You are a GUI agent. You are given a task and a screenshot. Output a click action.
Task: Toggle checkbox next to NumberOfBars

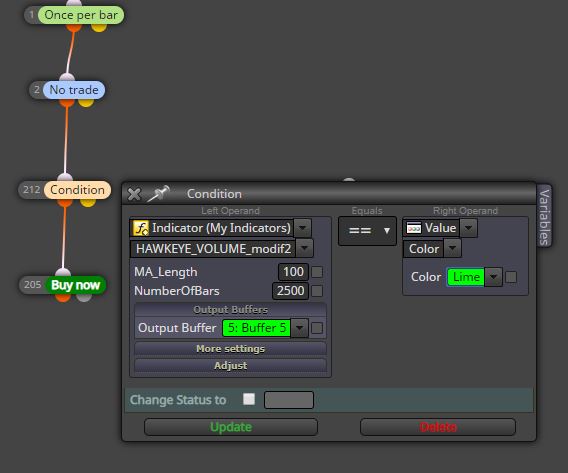coord(317,291)
